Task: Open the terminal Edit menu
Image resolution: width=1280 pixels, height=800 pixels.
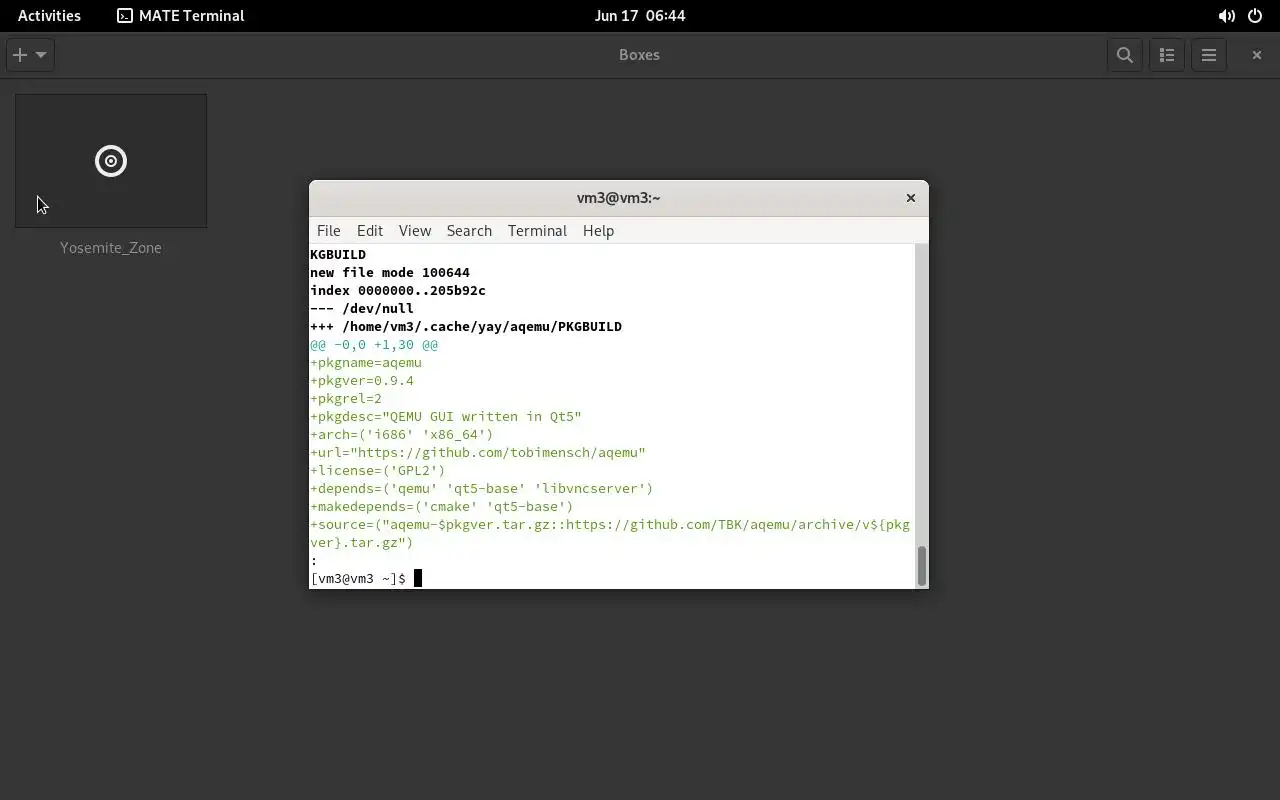Action: (x=370, y=230)
